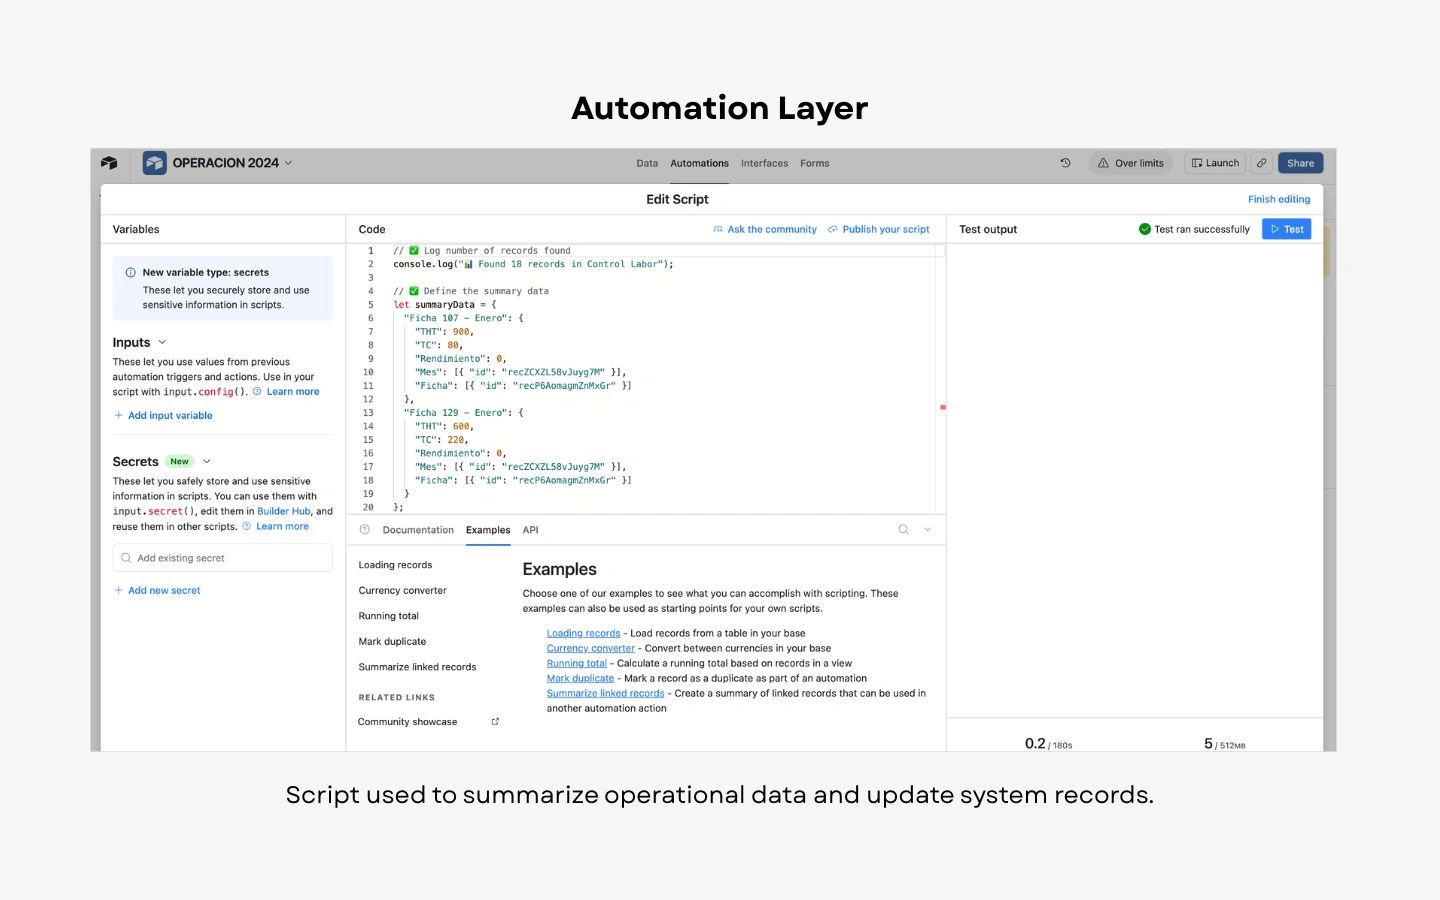Viewport: 1440px width, 900px height.
Task: Click the help question mark icon near Documentation
Action: 365,530
